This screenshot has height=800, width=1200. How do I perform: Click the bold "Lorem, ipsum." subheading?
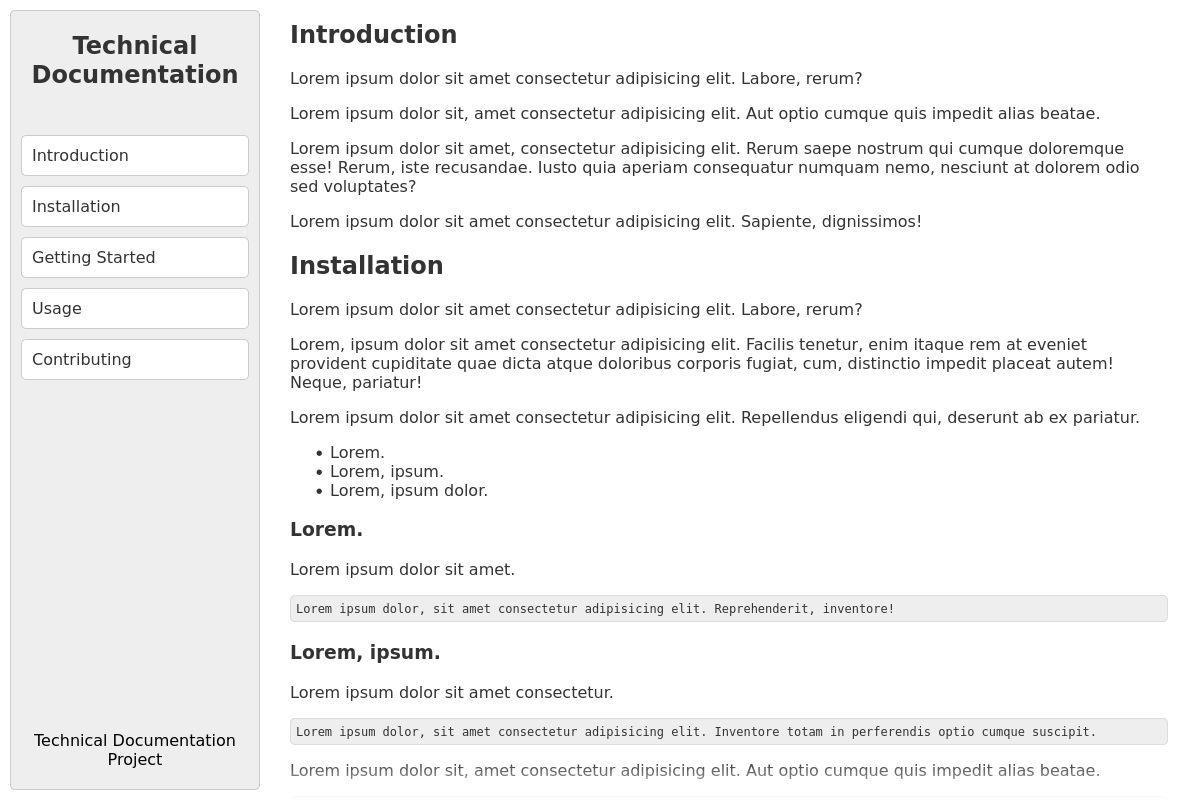[365, 653]
